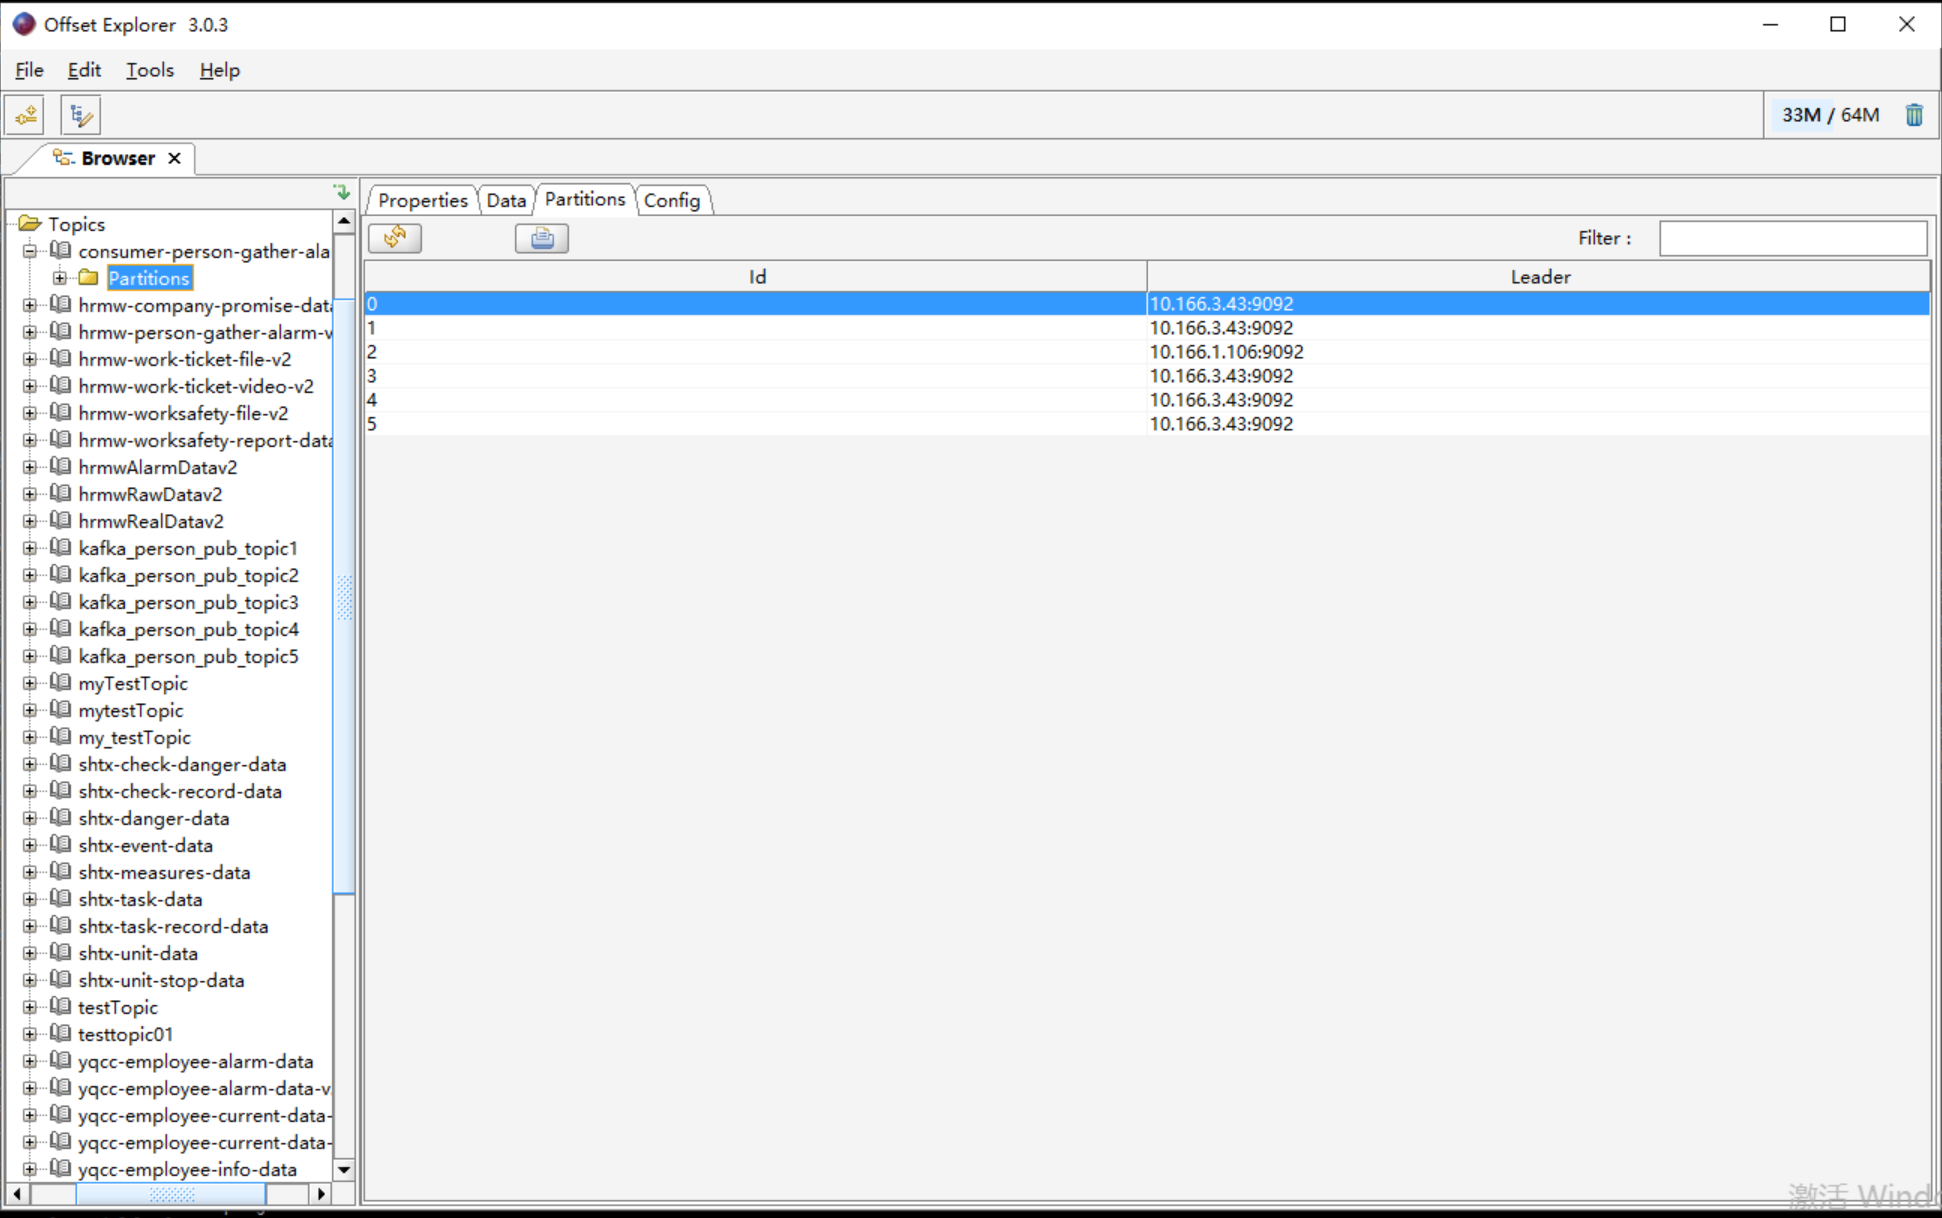Select hrmwRealDatav2 topic
The width and height of the screenshot is (1942, 1218).
coord(151,521)
